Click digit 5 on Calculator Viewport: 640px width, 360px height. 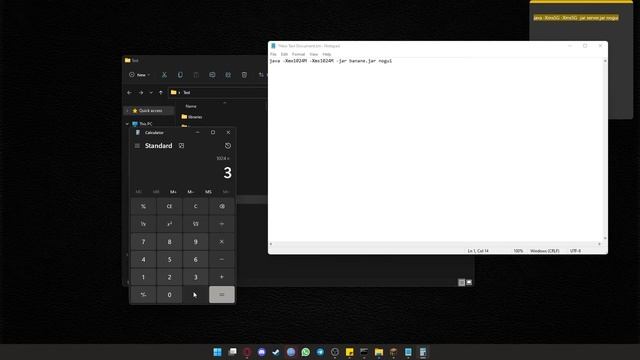169,259
